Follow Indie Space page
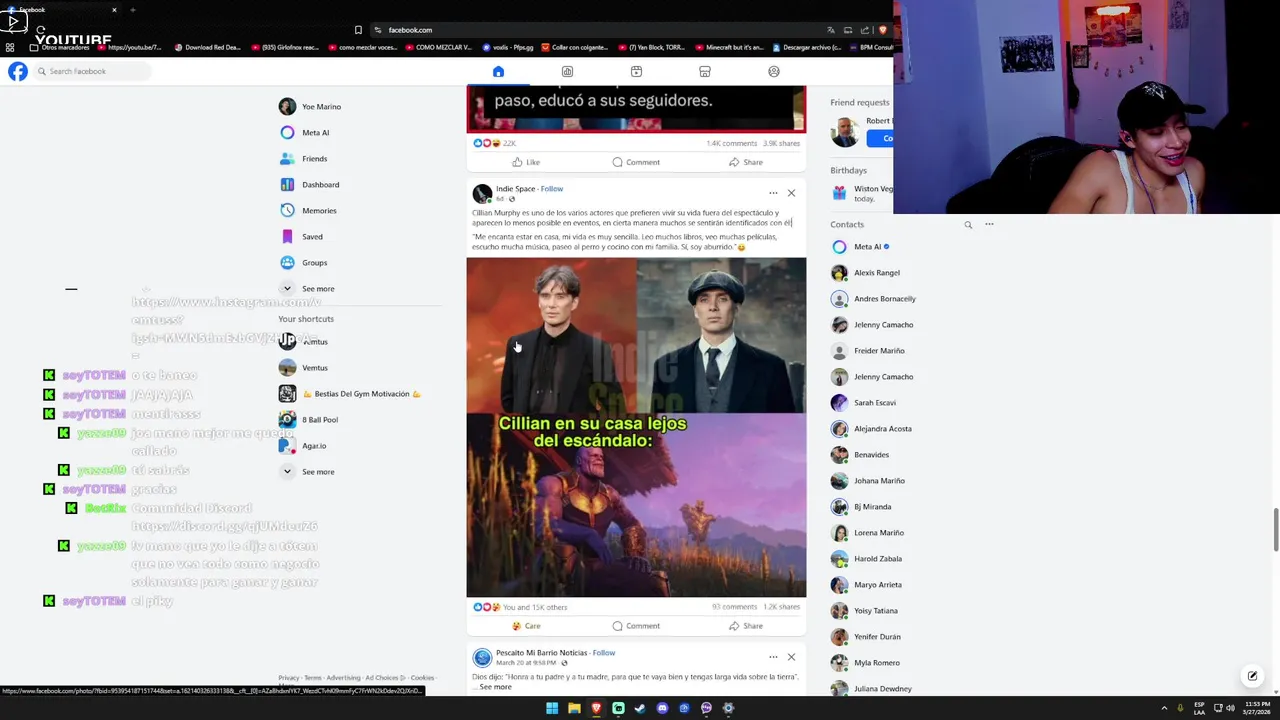The image size is (1280, 720). pyautogui.click(x=552, y=188)
